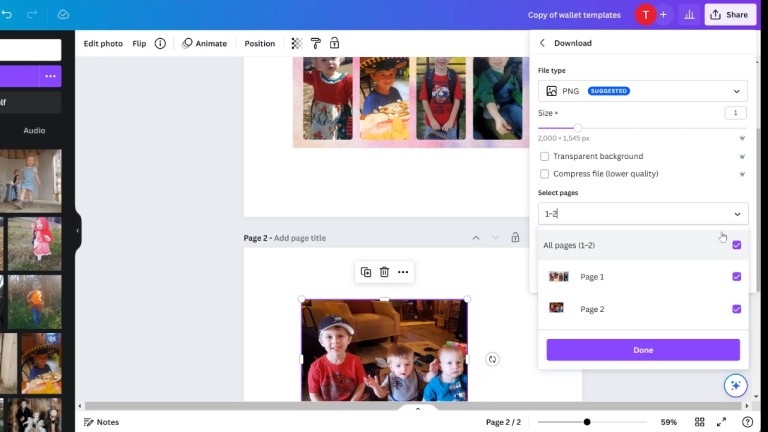Screen dimensions: 768x432
Task: Open the File type PNG dropdown
Action: (642, 91)
